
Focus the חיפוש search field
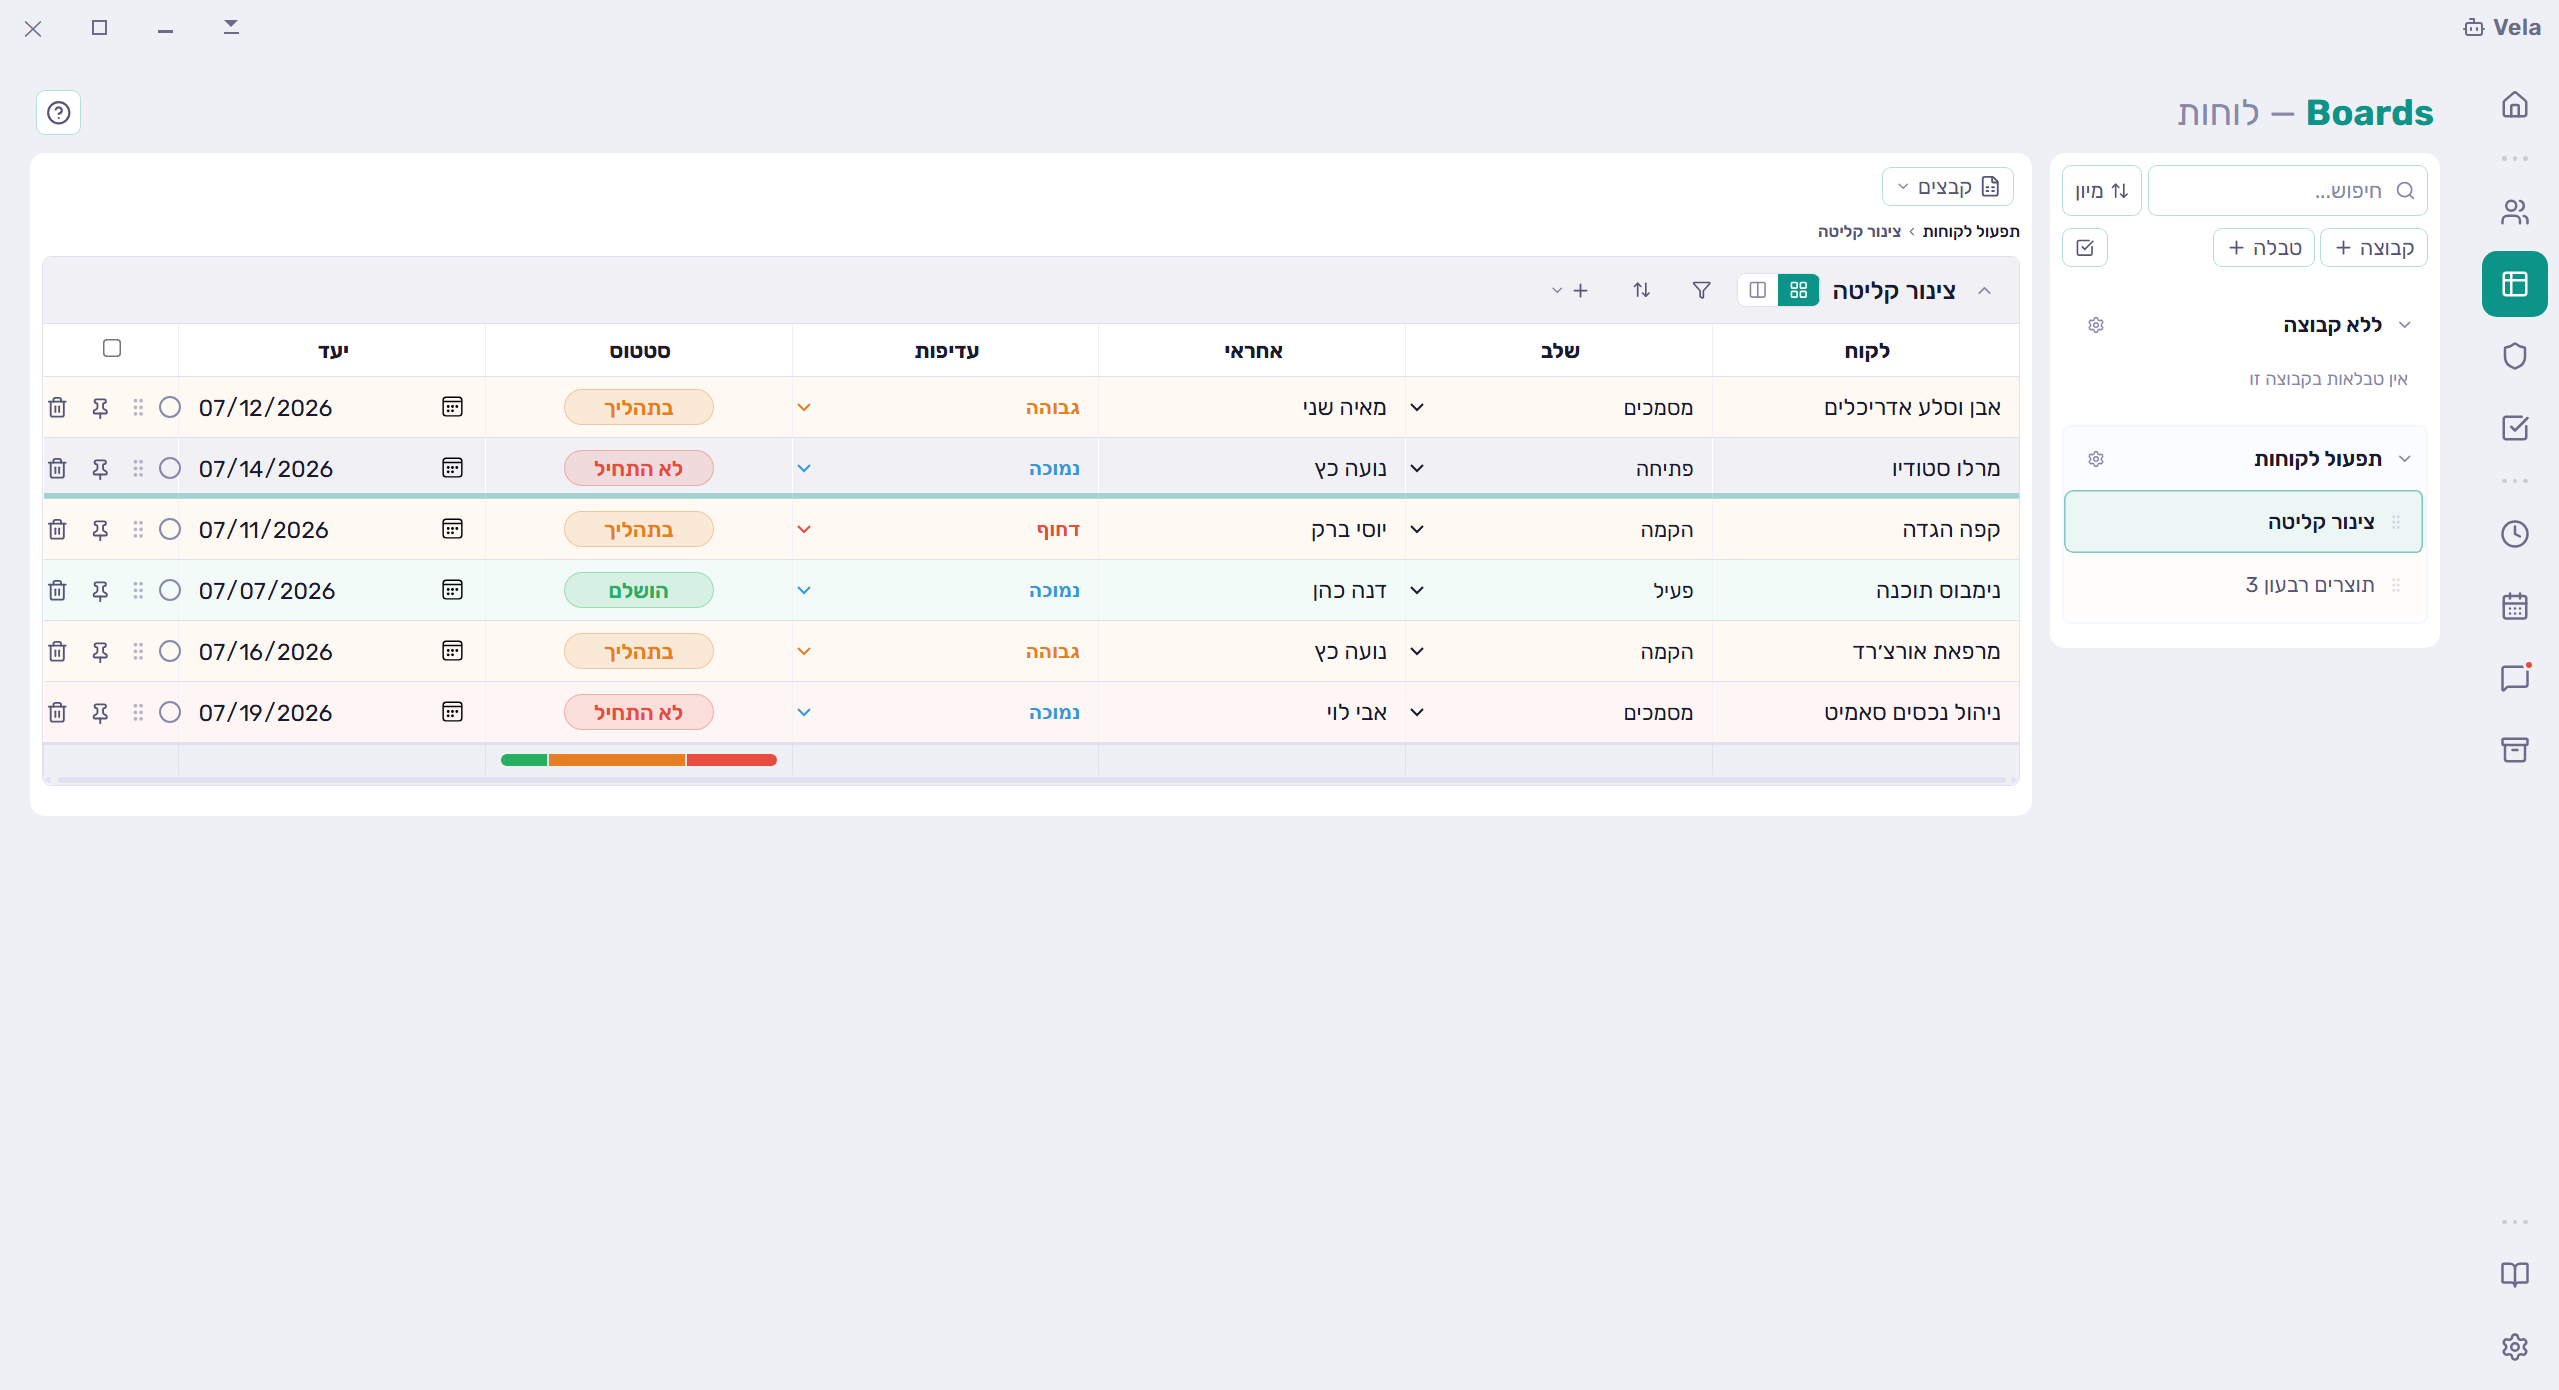[2287, 190]
